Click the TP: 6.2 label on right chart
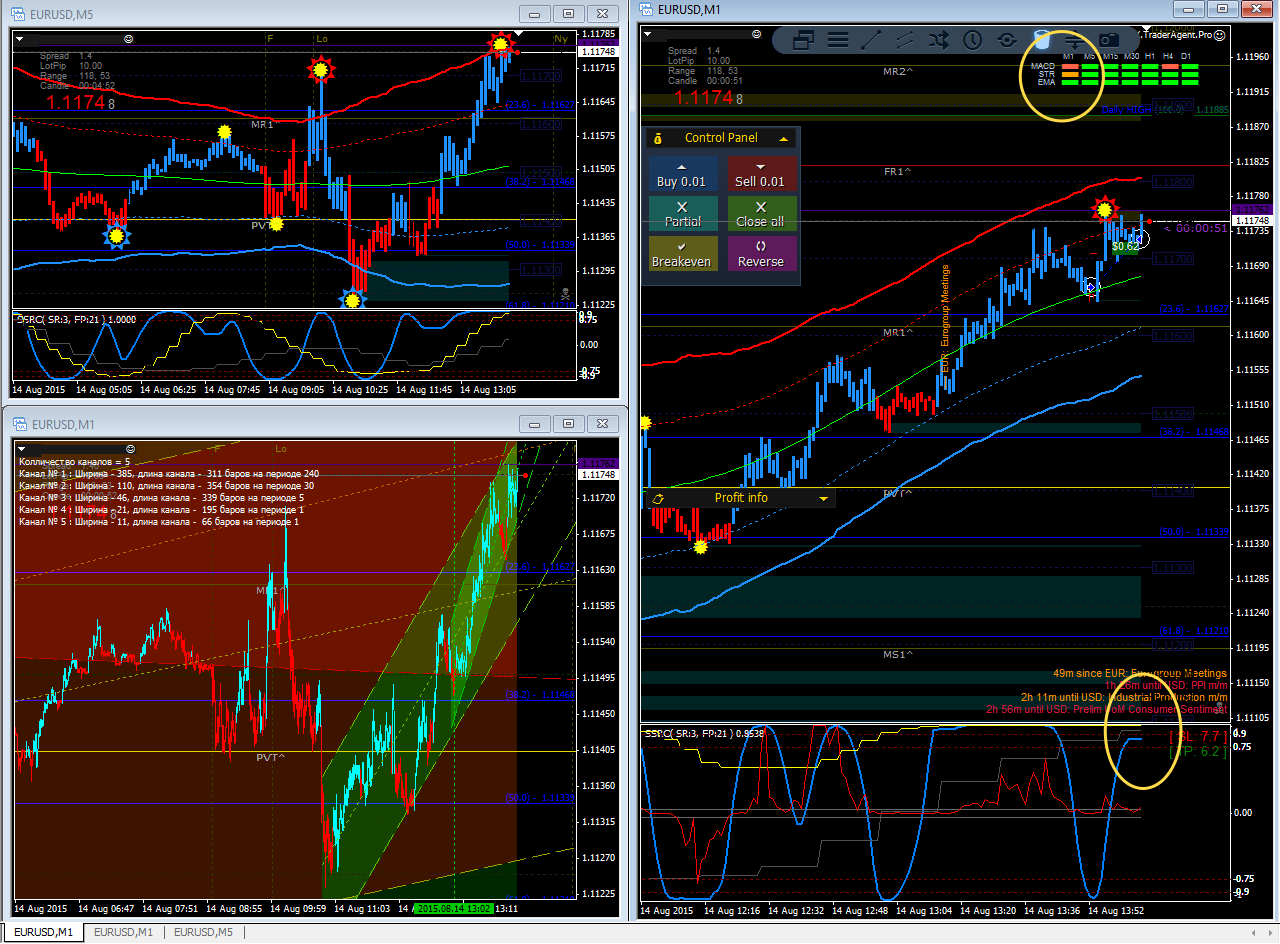 [x=1197, y=752]
